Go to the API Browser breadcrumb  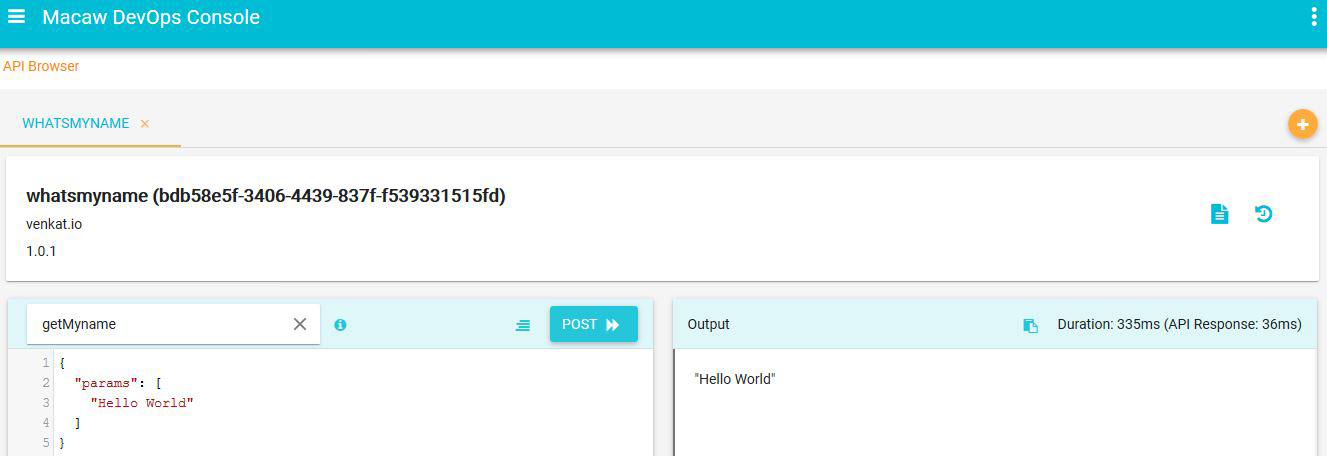tap(41, 66)
